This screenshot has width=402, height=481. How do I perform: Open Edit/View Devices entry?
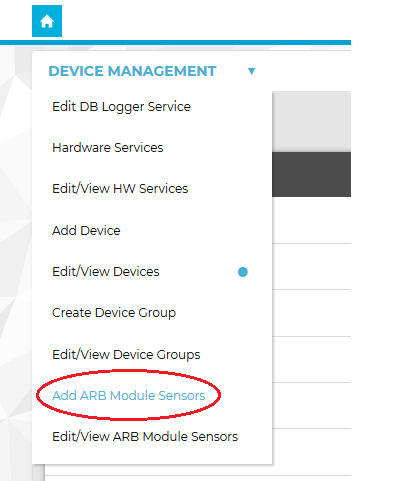(x=106, y=272)
